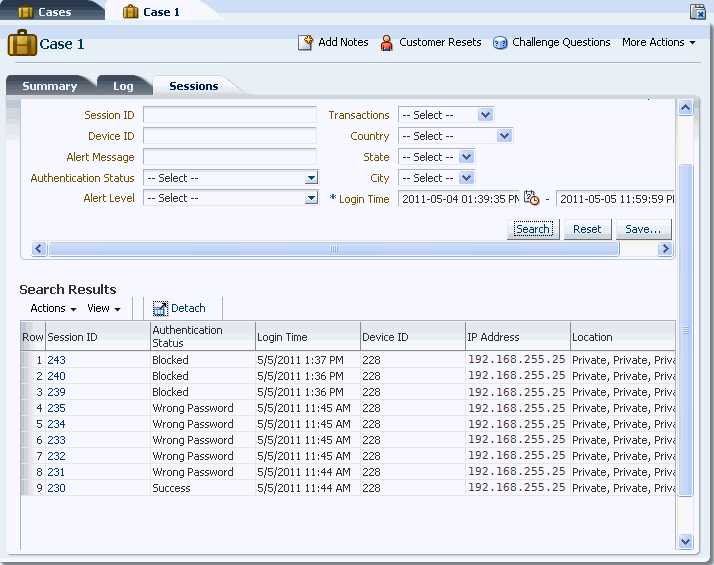Click the close tab icon at top right
This screenshot has height=565, width=714.
coord(697,11)
